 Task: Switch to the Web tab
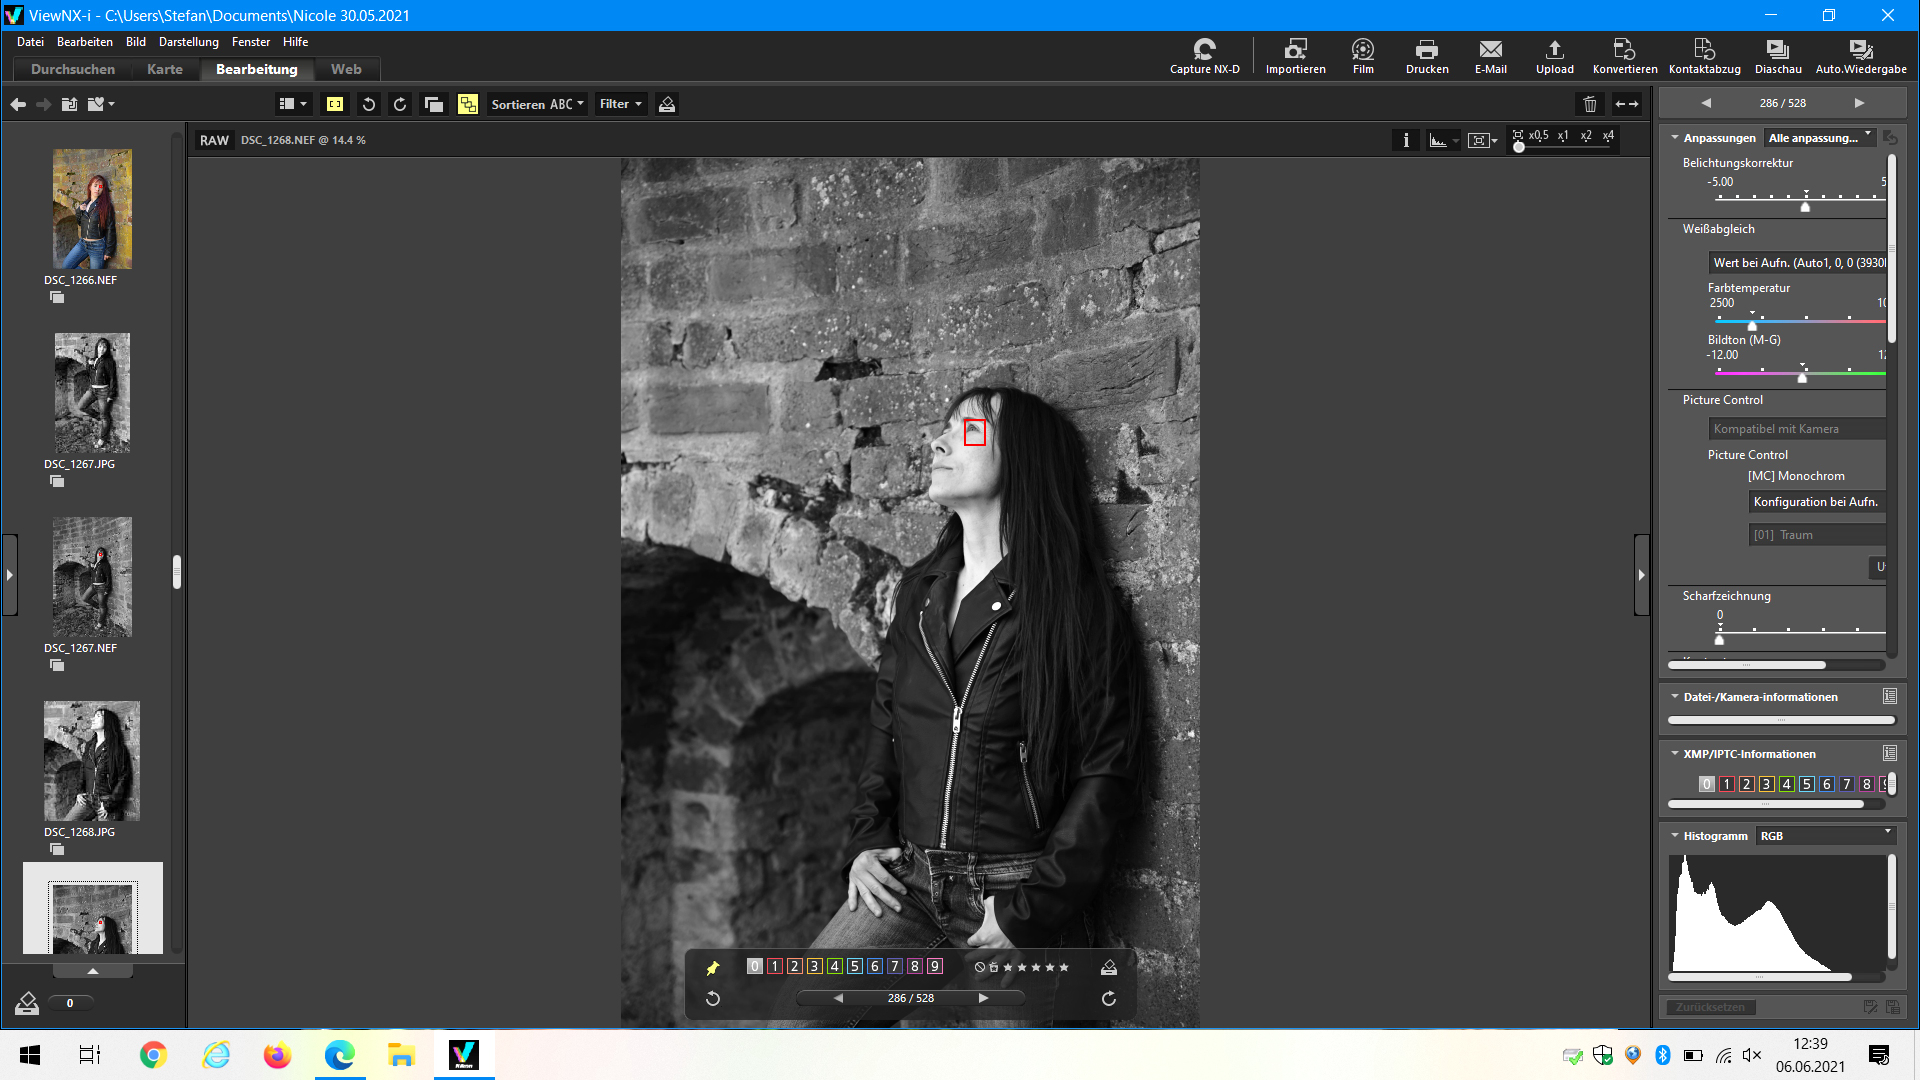click(x=346, y=69)
